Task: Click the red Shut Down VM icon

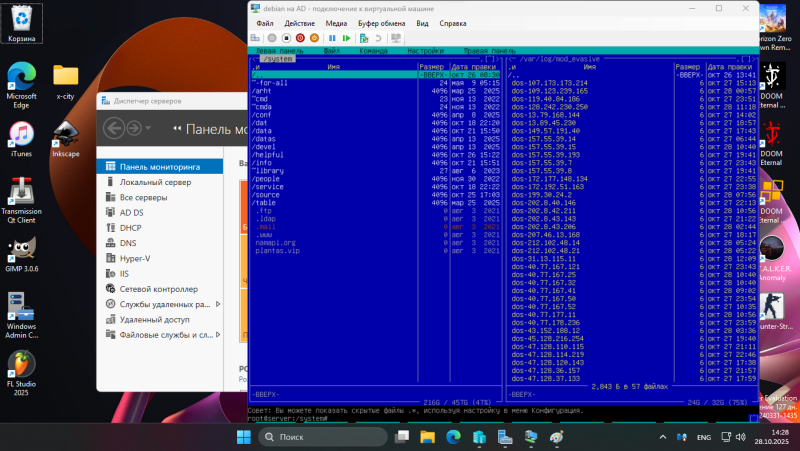Action: [x=300, y=37]
